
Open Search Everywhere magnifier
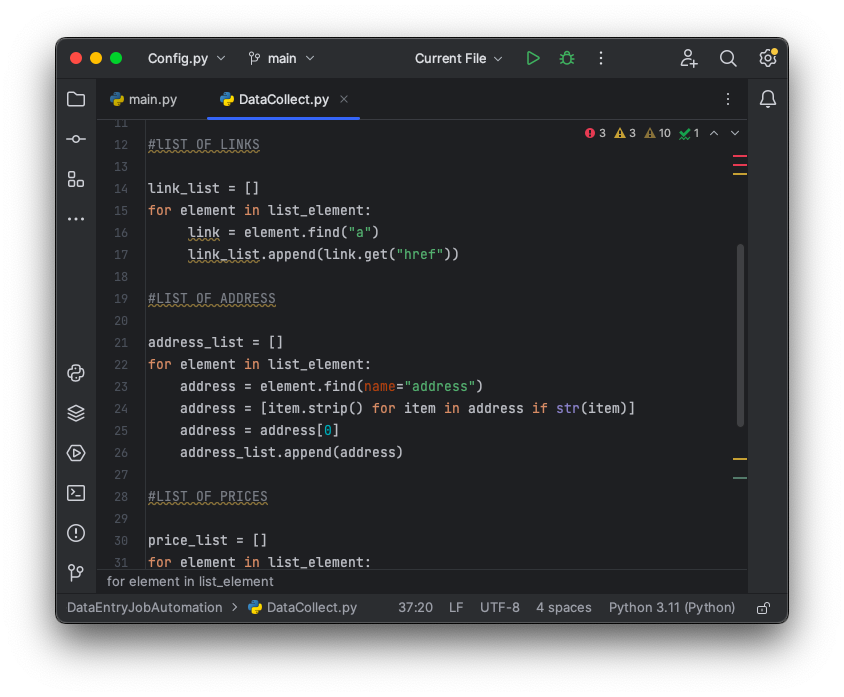click(x=728, y=58)
